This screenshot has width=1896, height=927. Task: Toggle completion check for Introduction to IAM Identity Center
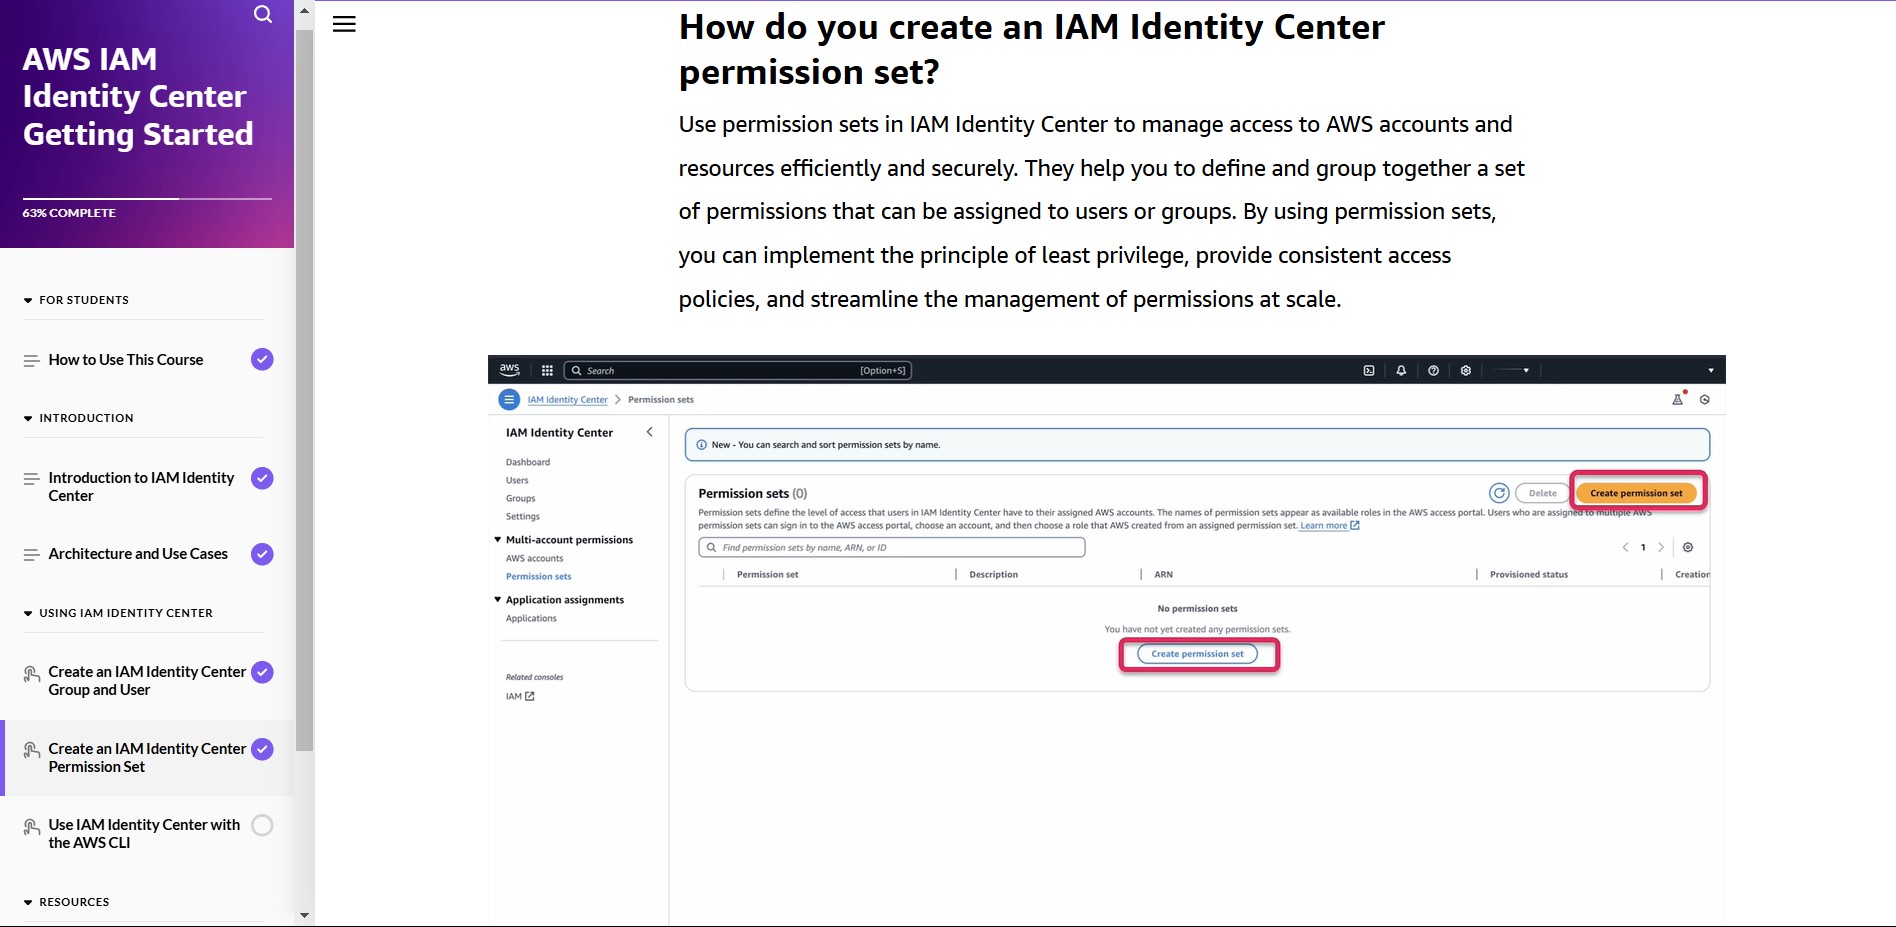(262, 478)
